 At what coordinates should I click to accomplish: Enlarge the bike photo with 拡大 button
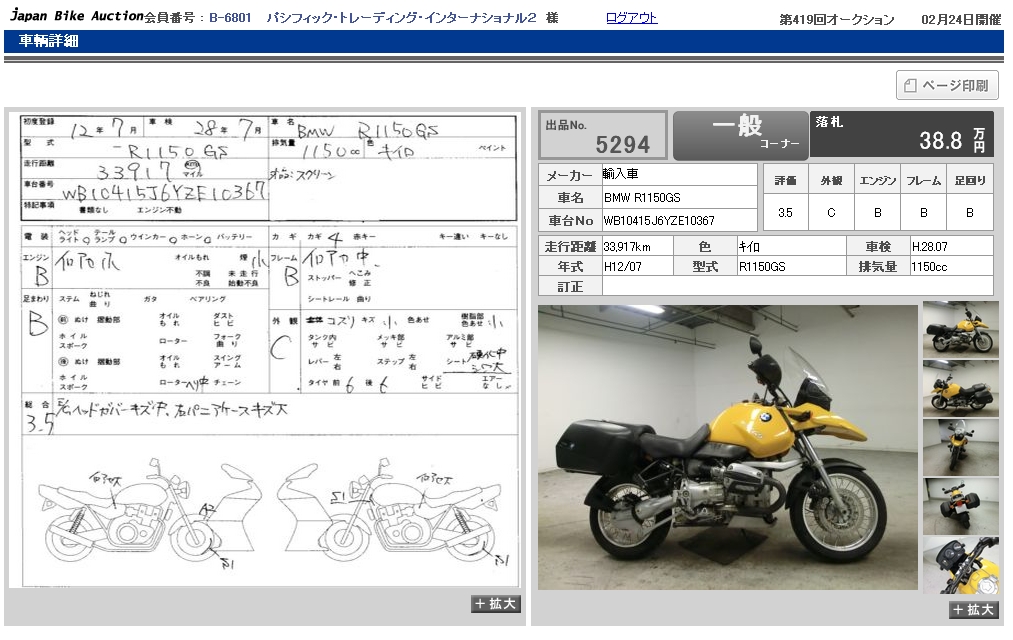click(973, 609)
